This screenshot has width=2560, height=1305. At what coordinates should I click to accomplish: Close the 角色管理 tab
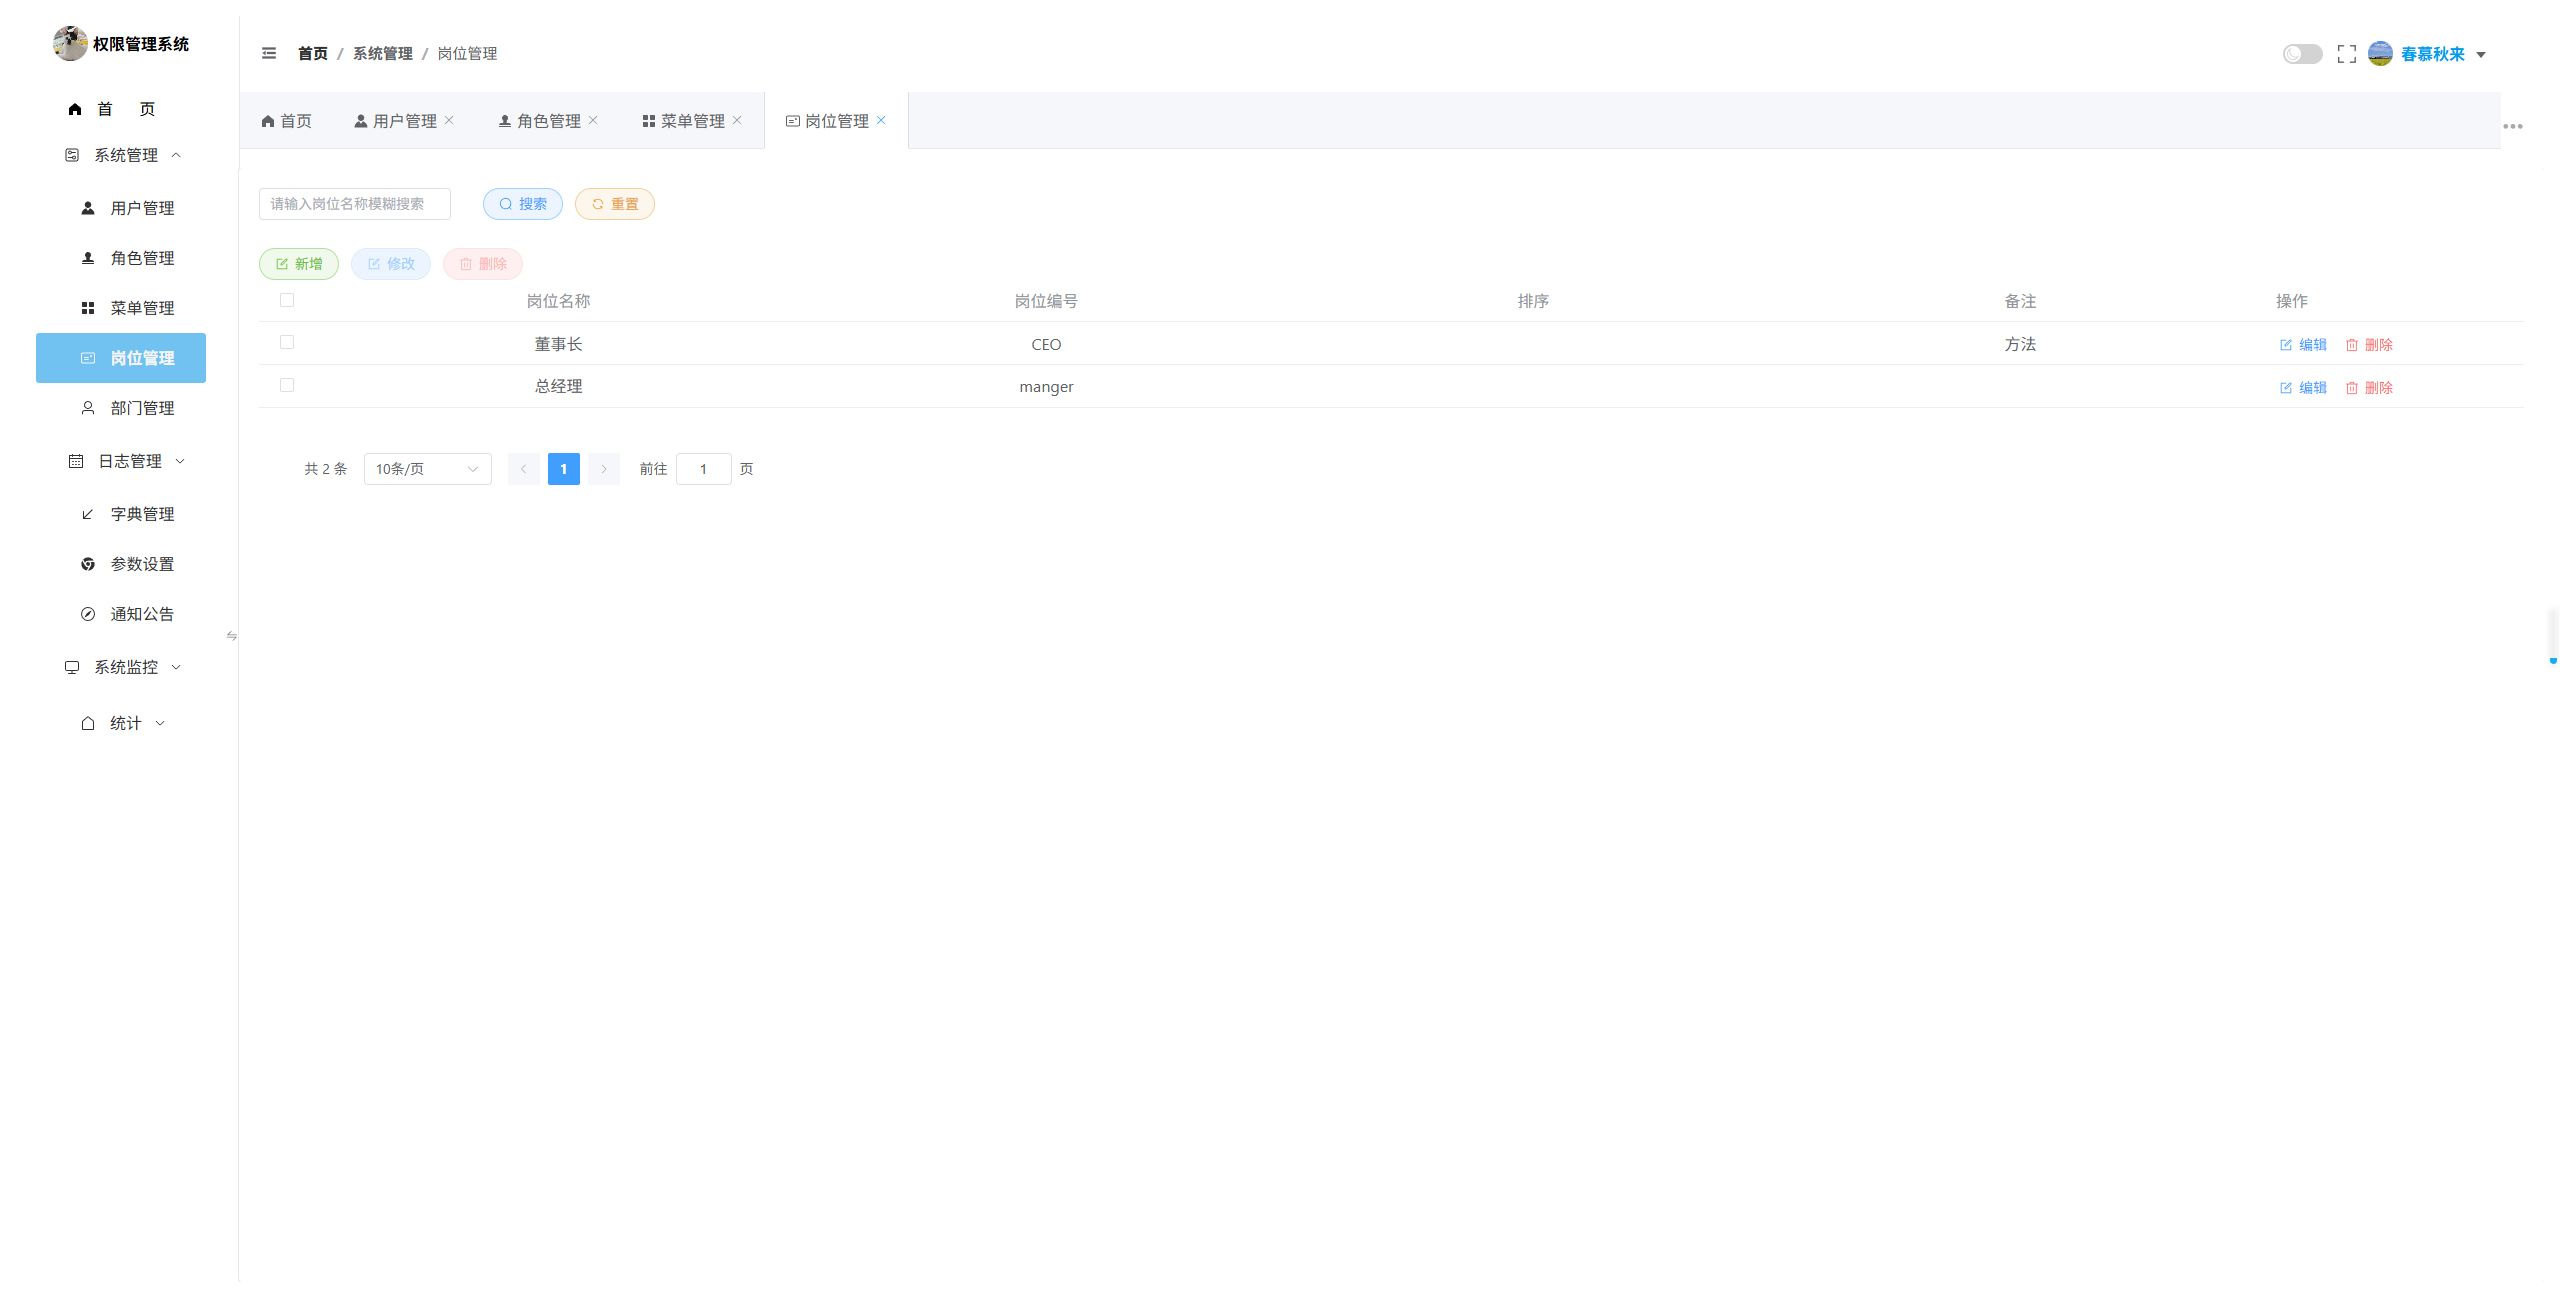point(593,120)
